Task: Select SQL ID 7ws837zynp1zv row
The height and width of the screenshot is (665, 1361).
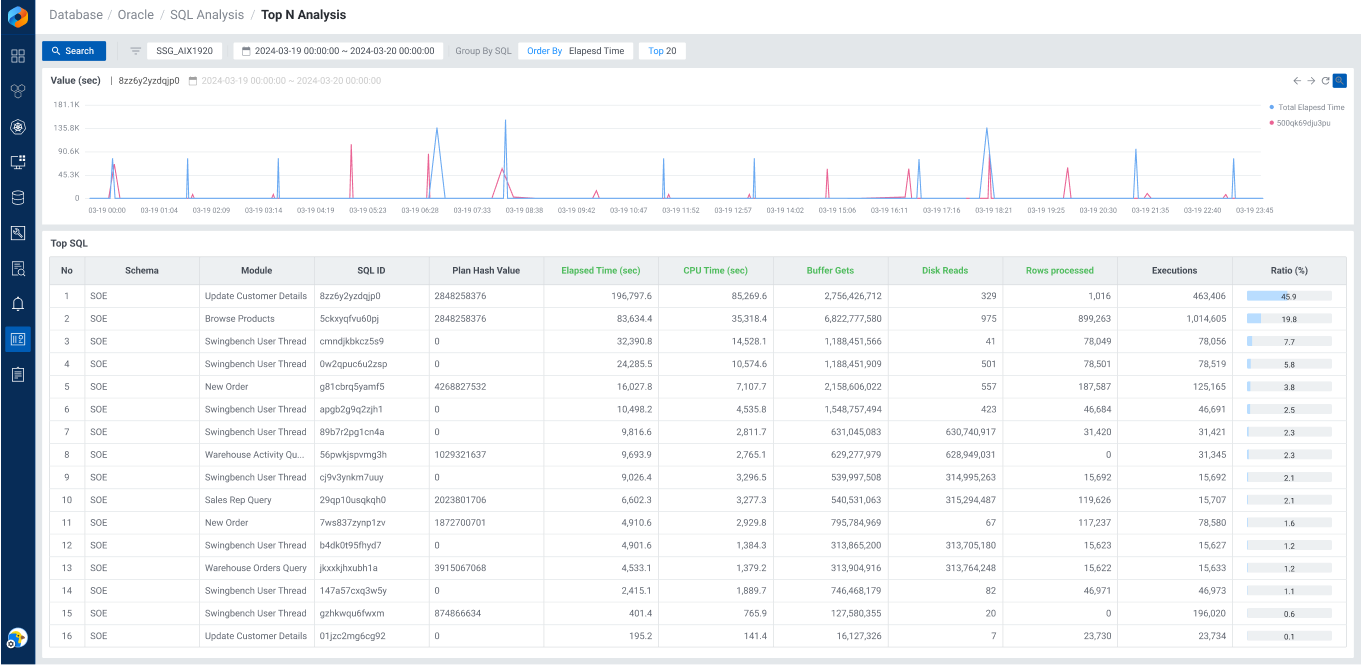Action: [697, 523]
